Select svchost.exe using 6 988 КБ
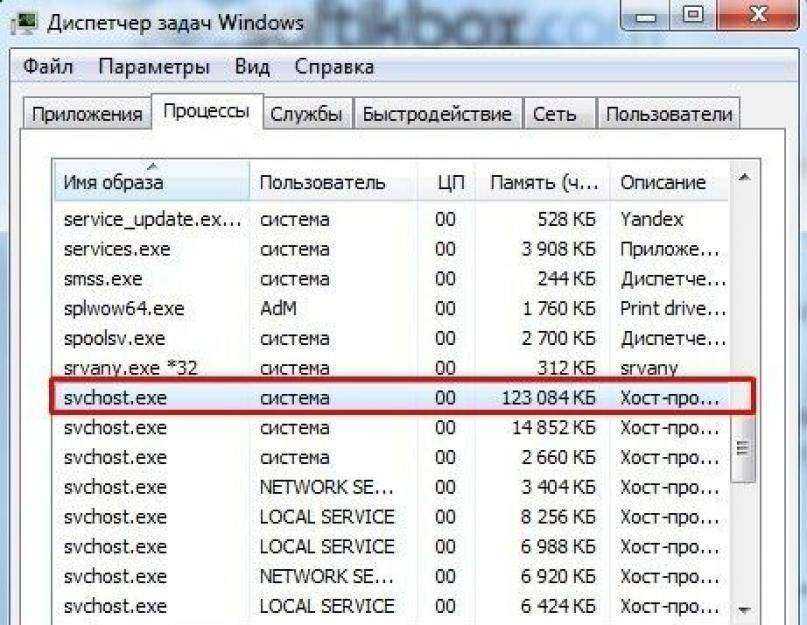 coord(391,547)
